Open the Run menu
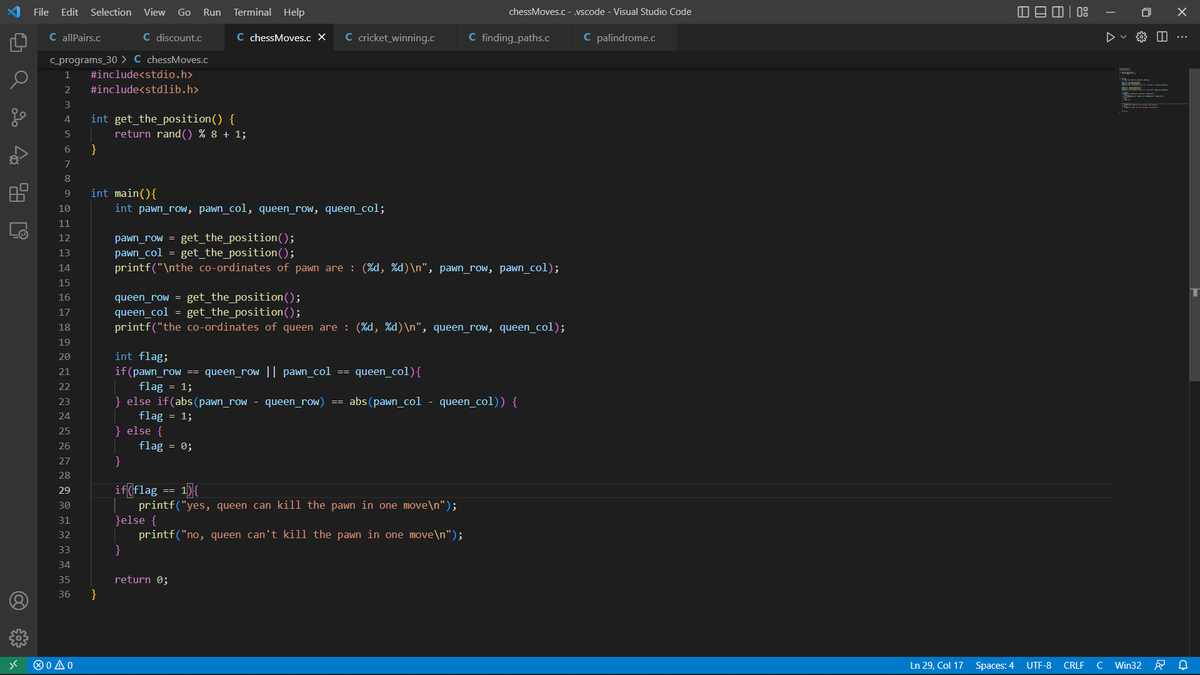Screen dimensions: 1200x675 (x=212, y=12)
